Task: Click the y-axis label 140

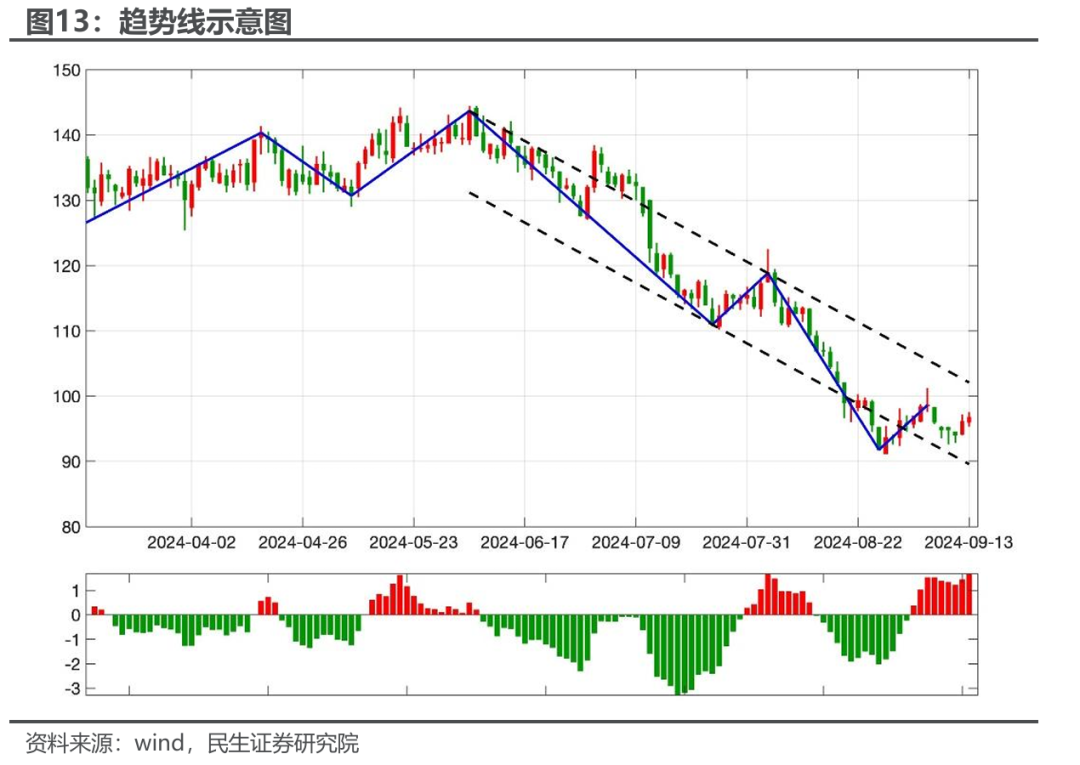Action: click(x=67, y=136)
